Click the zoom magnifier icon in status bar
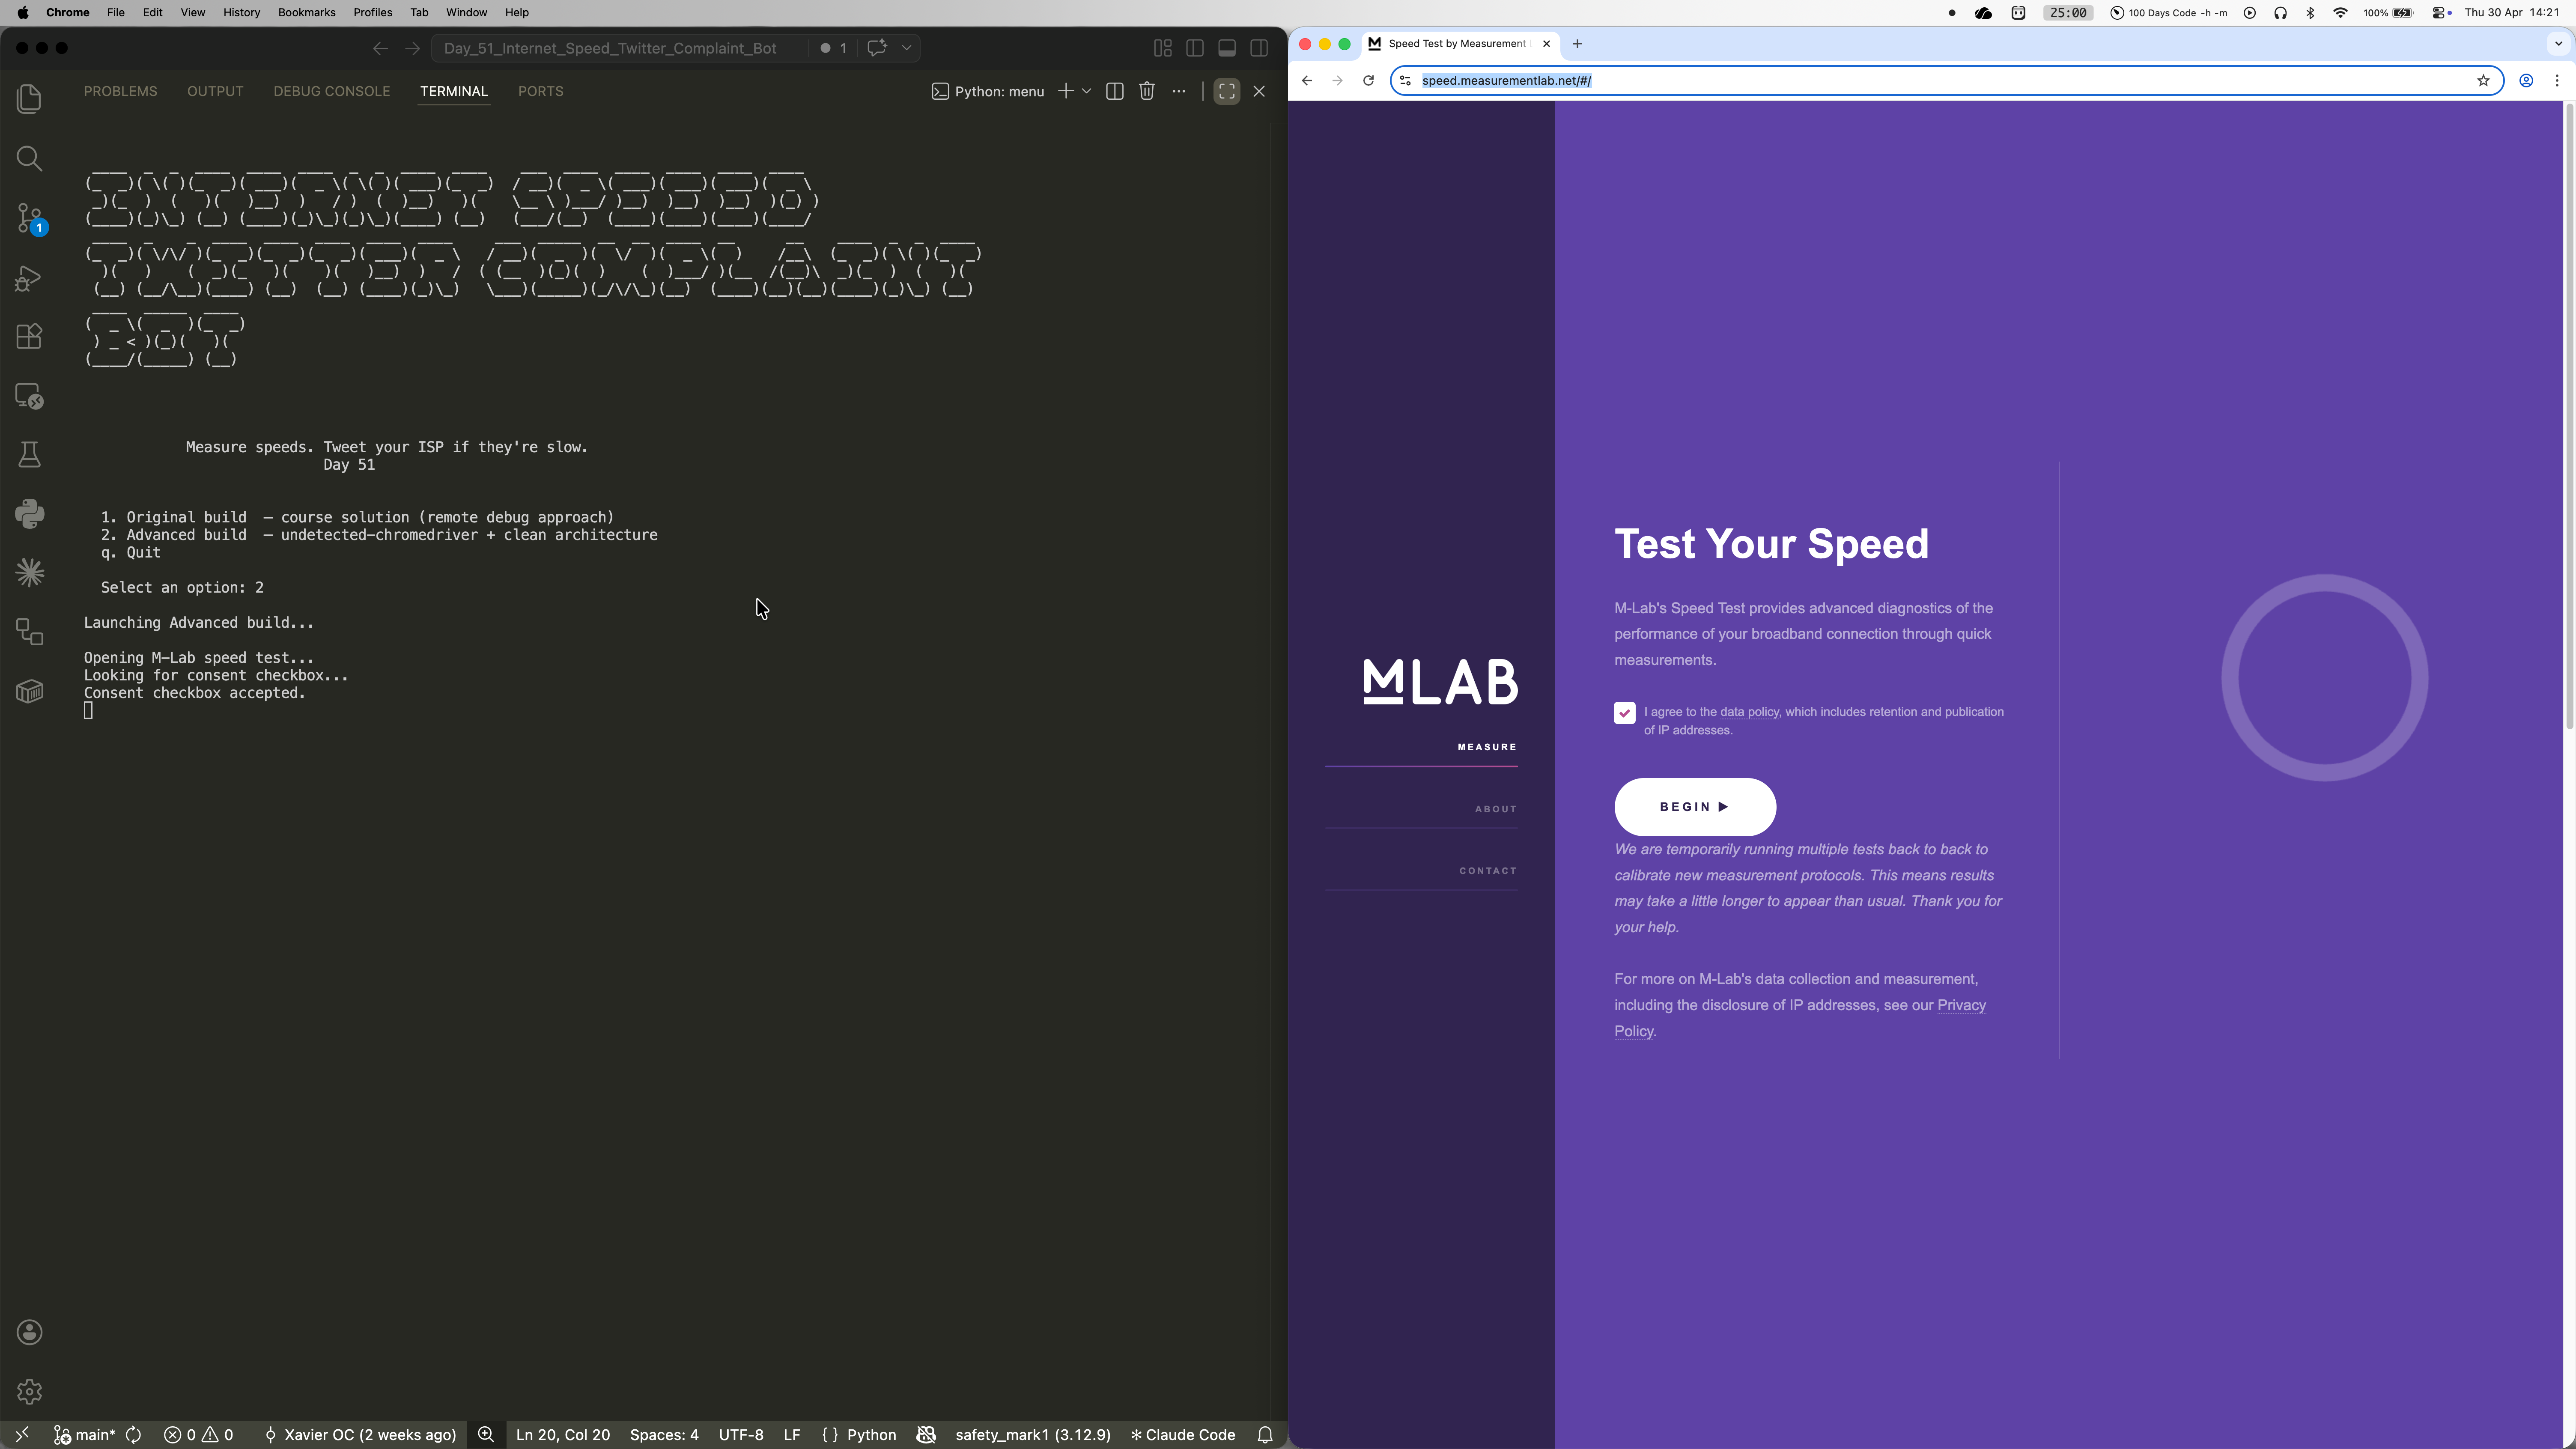2576x1449 pixels. (486, 1435)
